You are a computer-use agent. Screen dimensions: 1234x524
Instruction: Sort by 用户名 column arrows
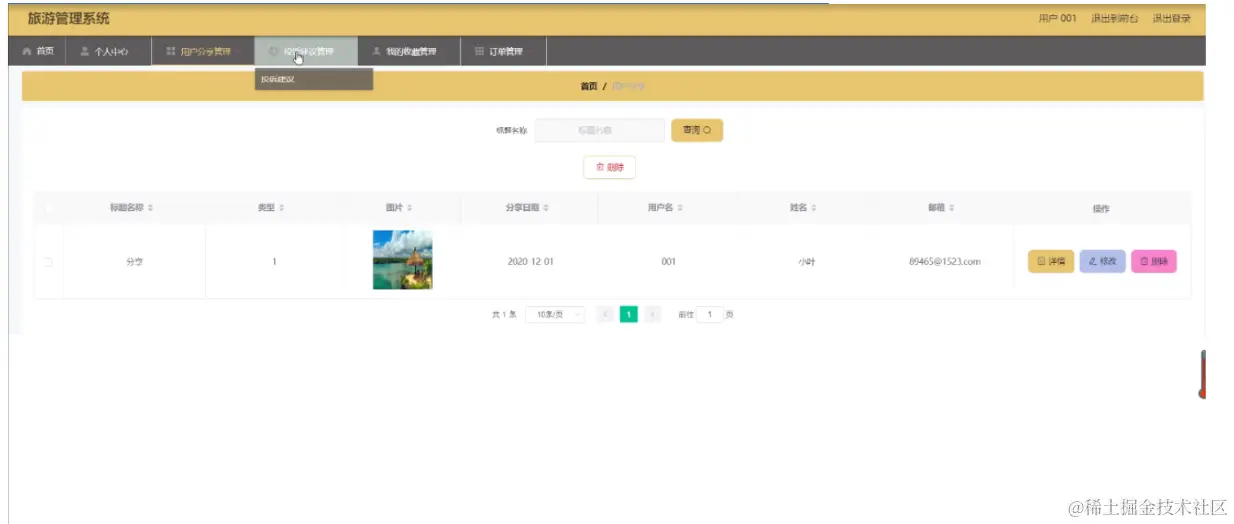tap(680, 208)
